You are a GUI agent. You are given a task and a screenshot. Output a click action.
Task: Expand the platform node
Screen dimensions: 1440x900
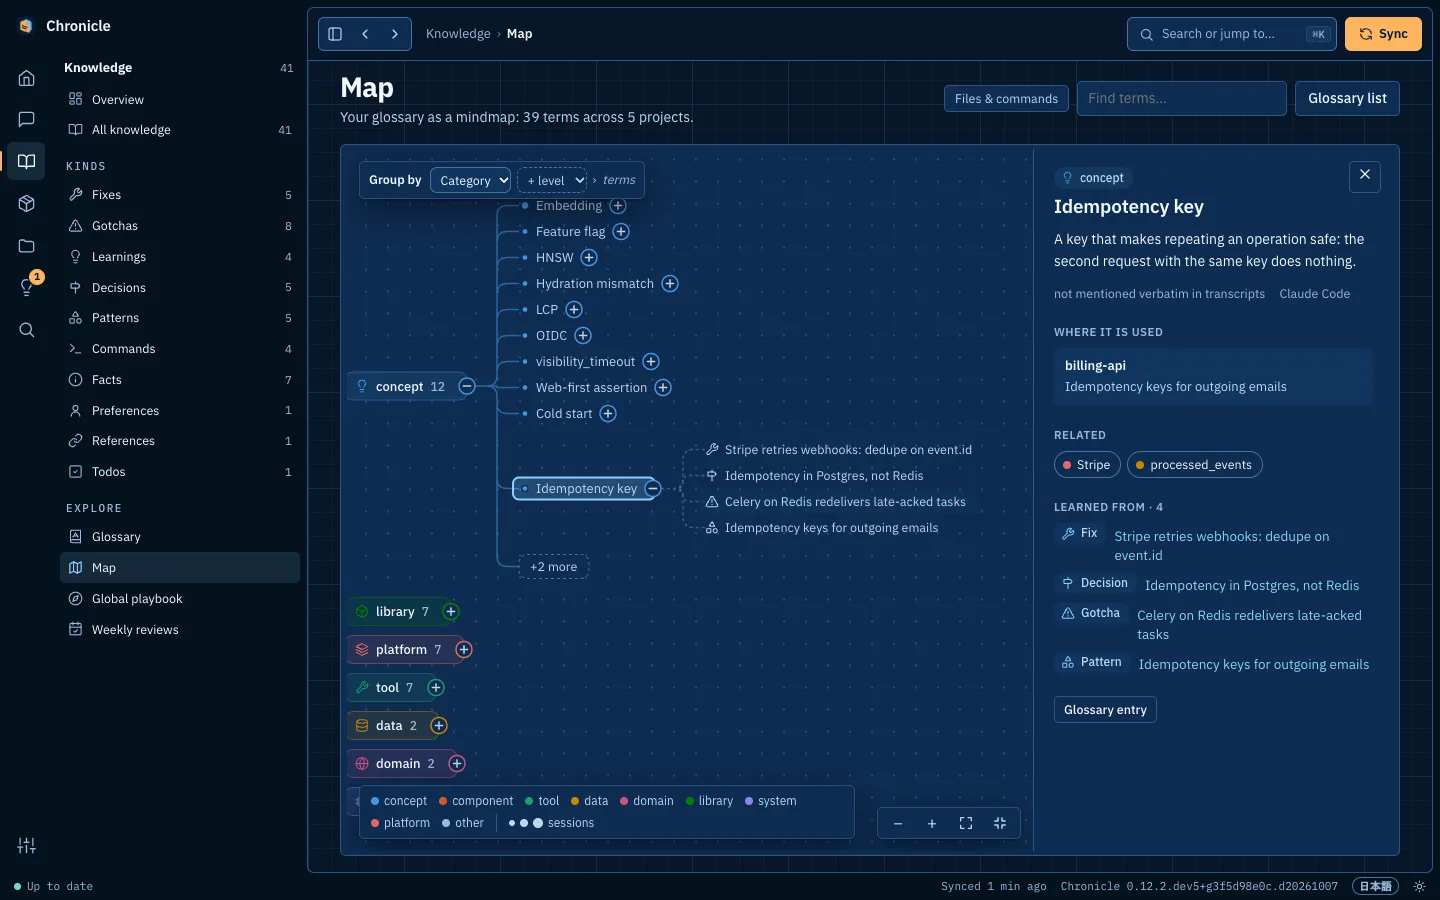[x=464, y=650]
